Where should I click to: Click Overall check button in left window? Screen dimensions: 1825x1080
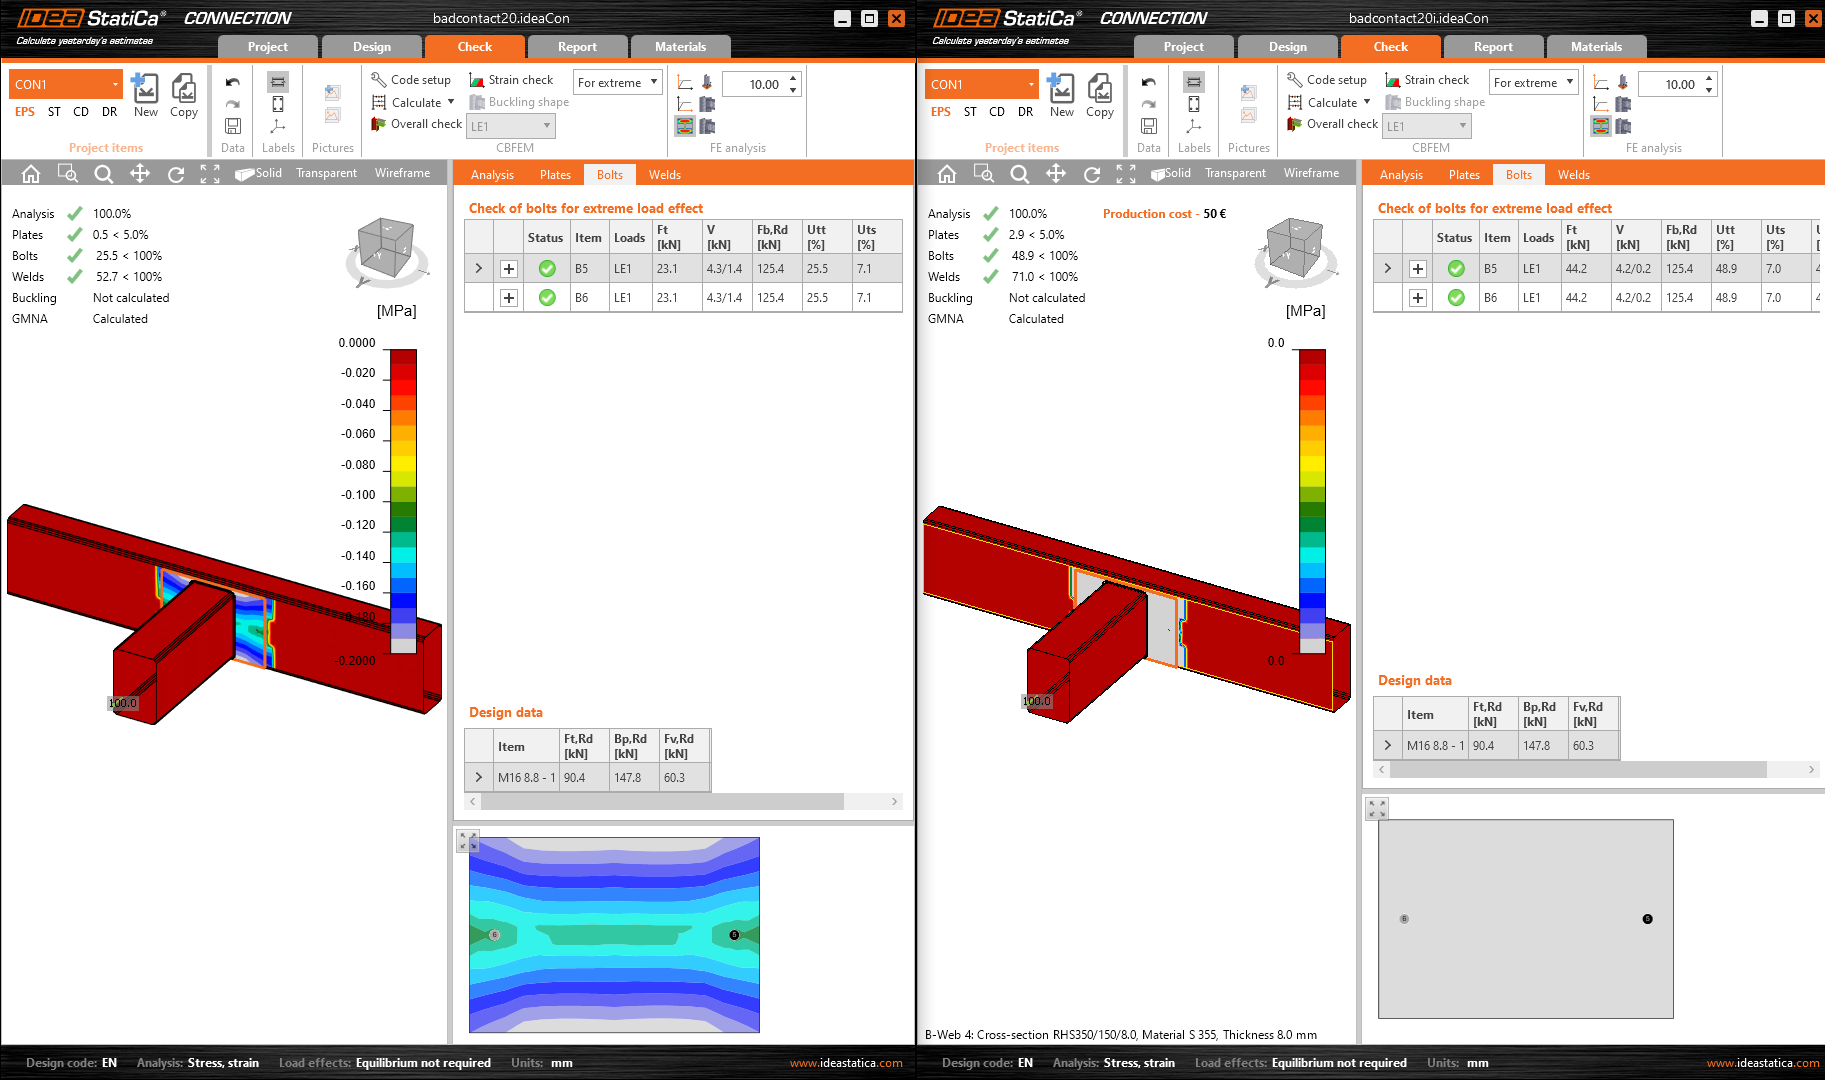click(x=417, y=124)
